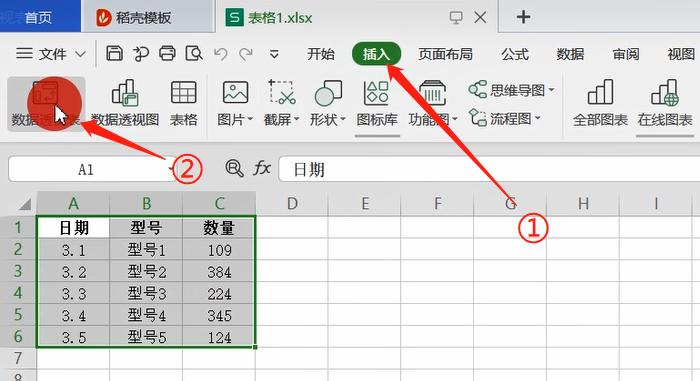Image resolution: width=700 pixels, height=381 pixels.
Task: Expand the 功能图 dropdown arrow
Action: [x=454, y=119]
